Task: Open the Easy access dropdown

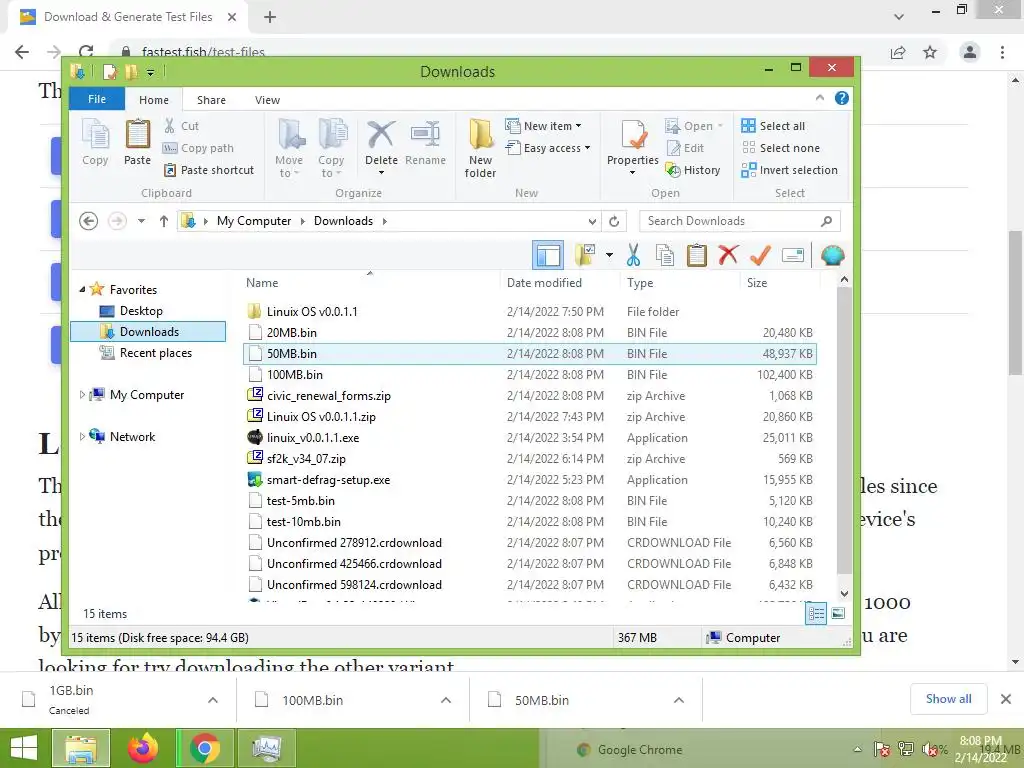Action: (x=548, y=148)
